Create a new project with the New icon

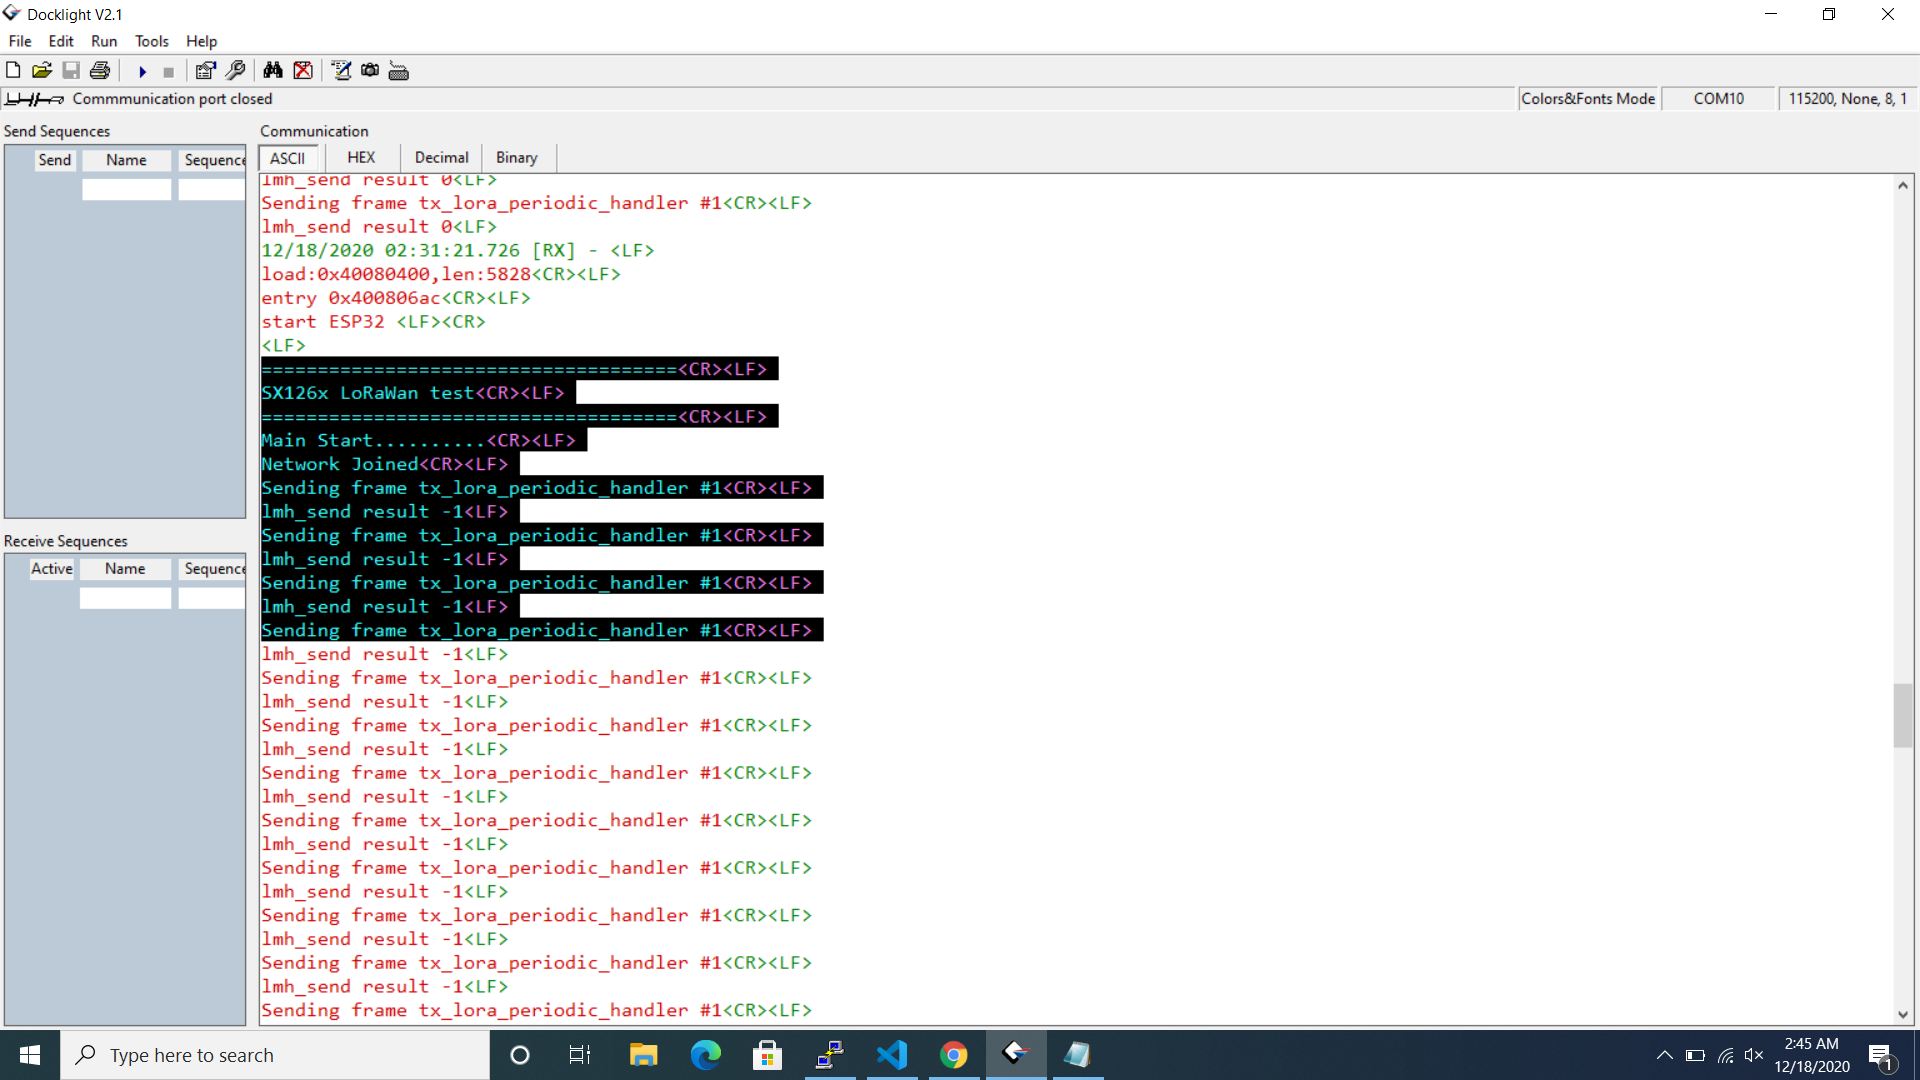click(13, 71)
